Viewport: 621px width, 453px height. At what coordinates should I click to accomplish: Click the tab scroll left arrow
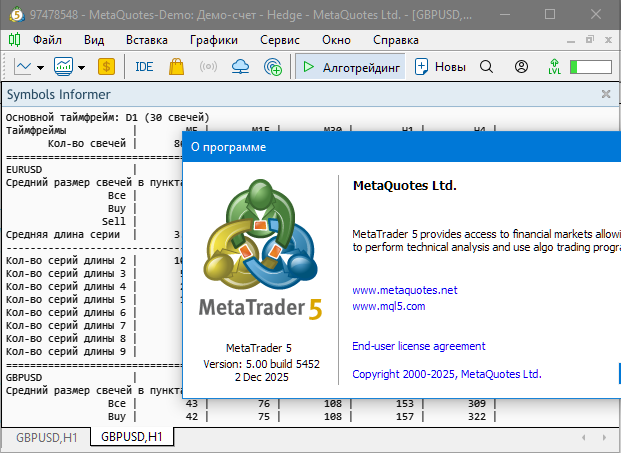[x=583, y=438]
